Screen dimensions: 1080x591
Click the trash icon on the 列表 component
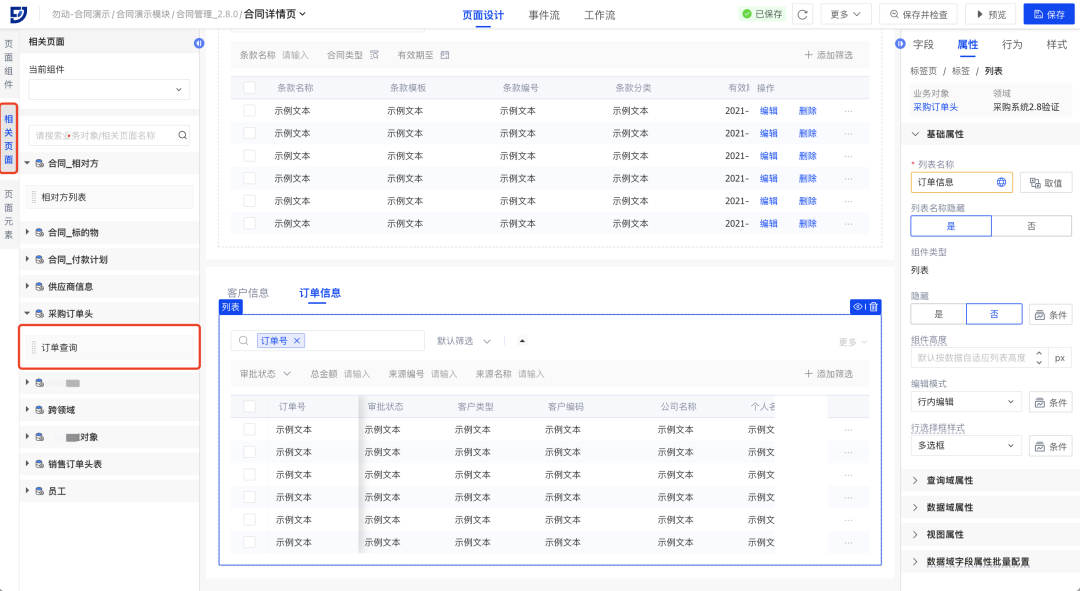click(x=873, y=307)
